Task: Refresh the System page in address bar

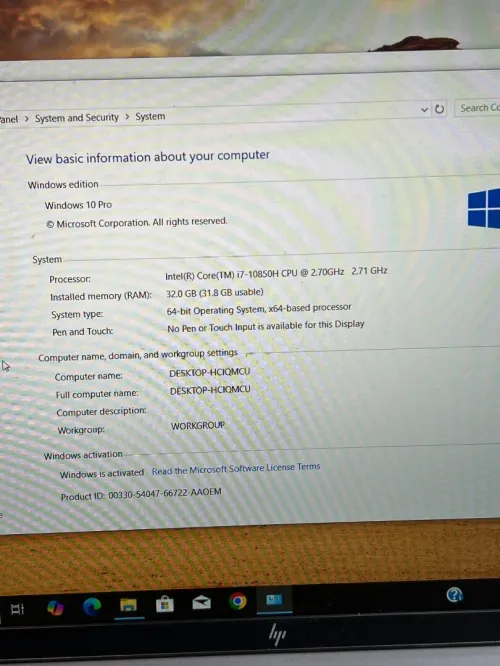Action: tap(440, 109)
